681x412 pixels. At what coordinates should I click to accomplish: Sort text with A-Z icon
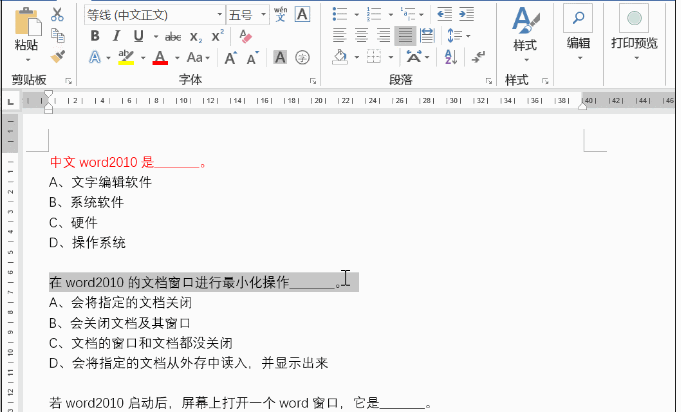(x=451, y=57)
